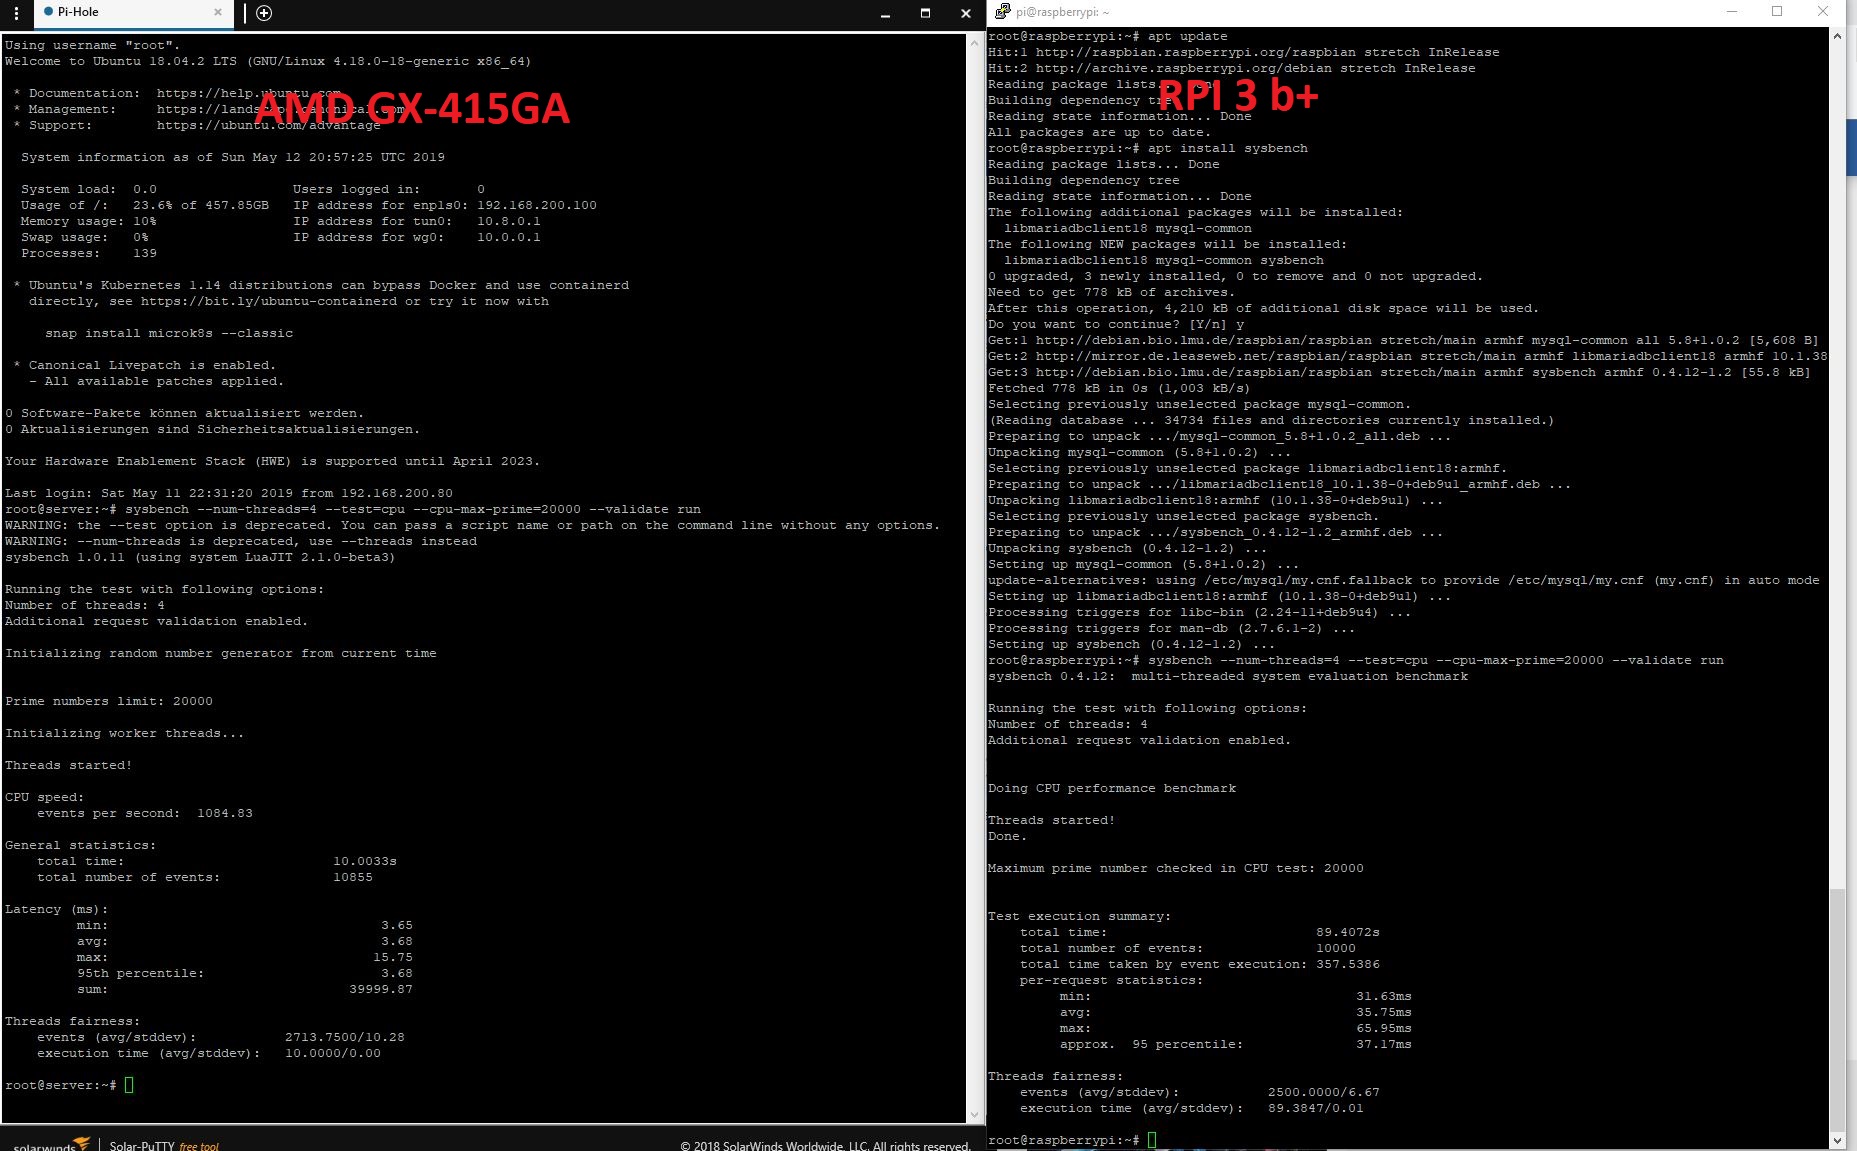This screenshot has width=1857, height=1151.
Task: Click 'Fetched 778 kB in 0s' line
Action: point(1119,388)
